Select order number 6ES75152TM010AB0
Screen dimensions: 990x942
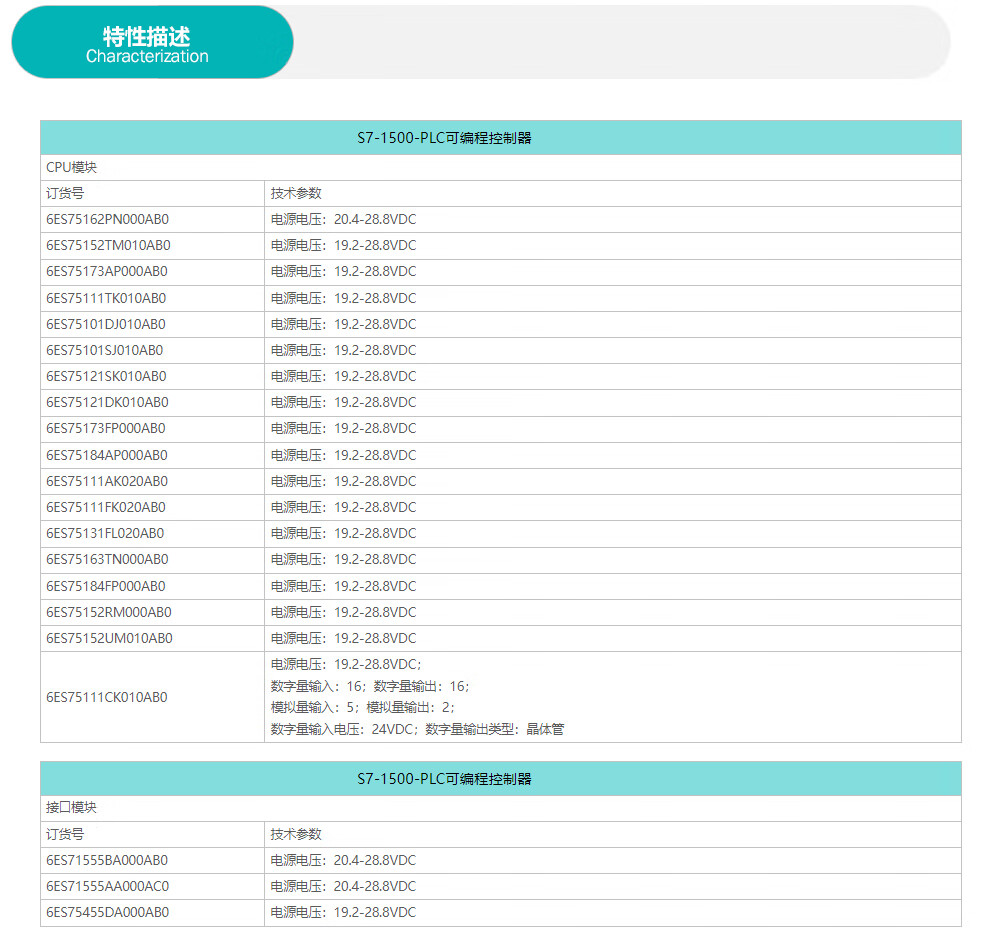click(x=108, y=245)
